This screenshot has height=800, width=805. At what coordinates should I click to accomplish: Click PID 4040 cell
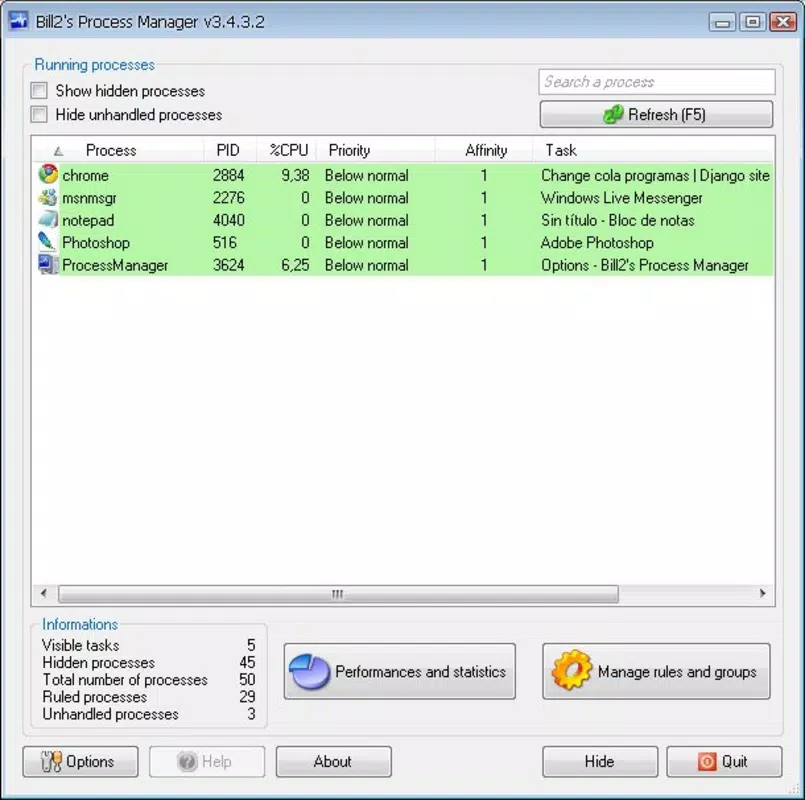click(x=228, y=220)
